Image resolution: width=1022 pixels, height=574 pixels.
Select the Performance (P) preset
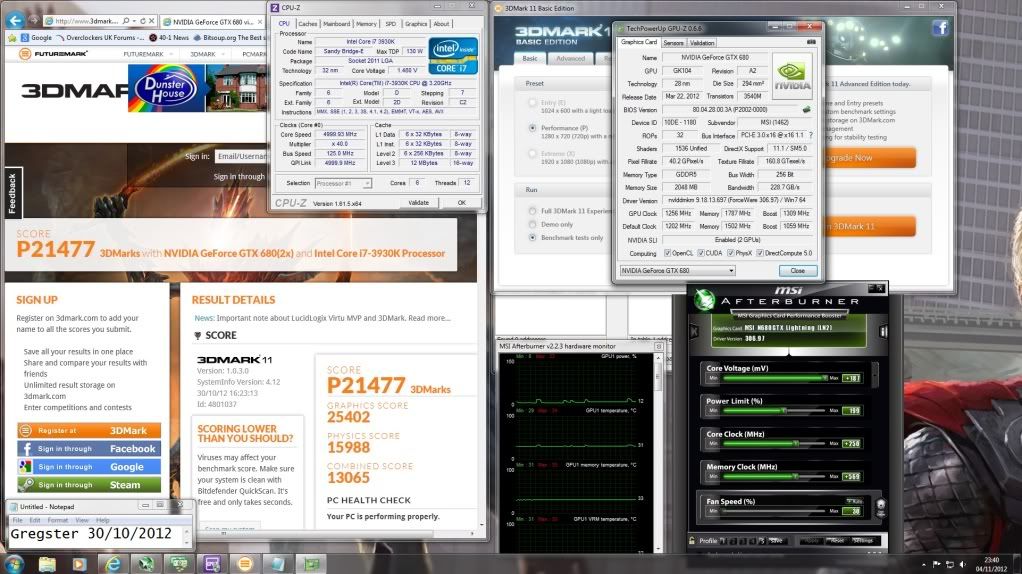click(x=533, y=128)
